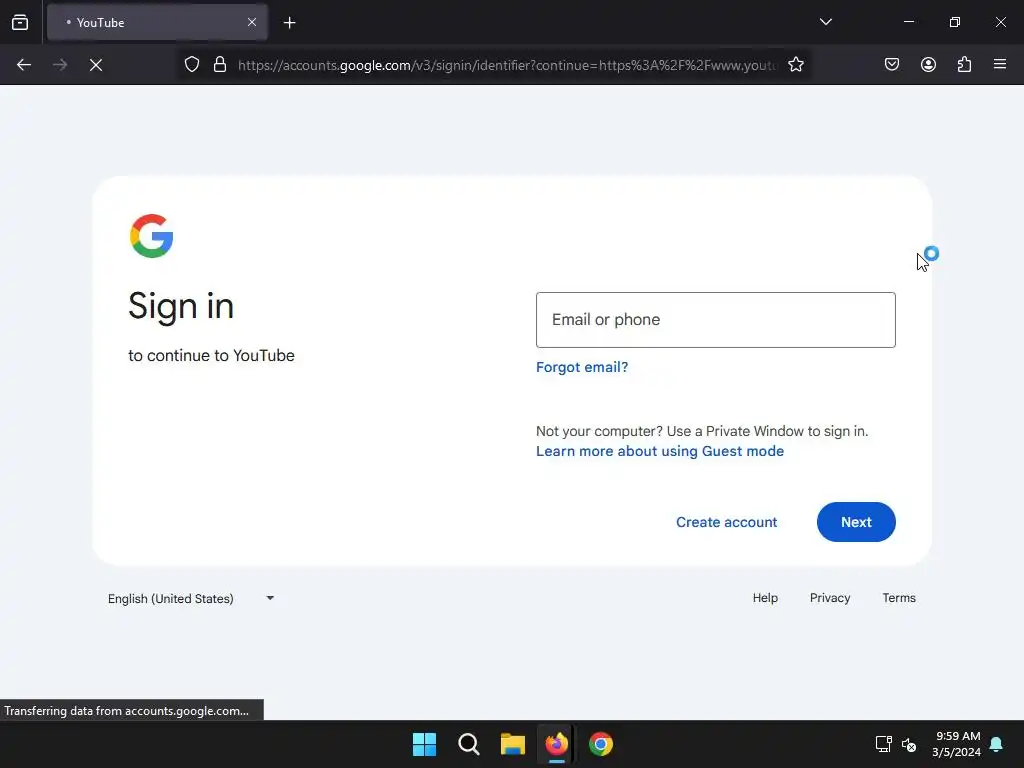This screenshot has height=768, width=1024.
Task: Open clock showing 9:59 AM
Action: [x=956, y=744]
